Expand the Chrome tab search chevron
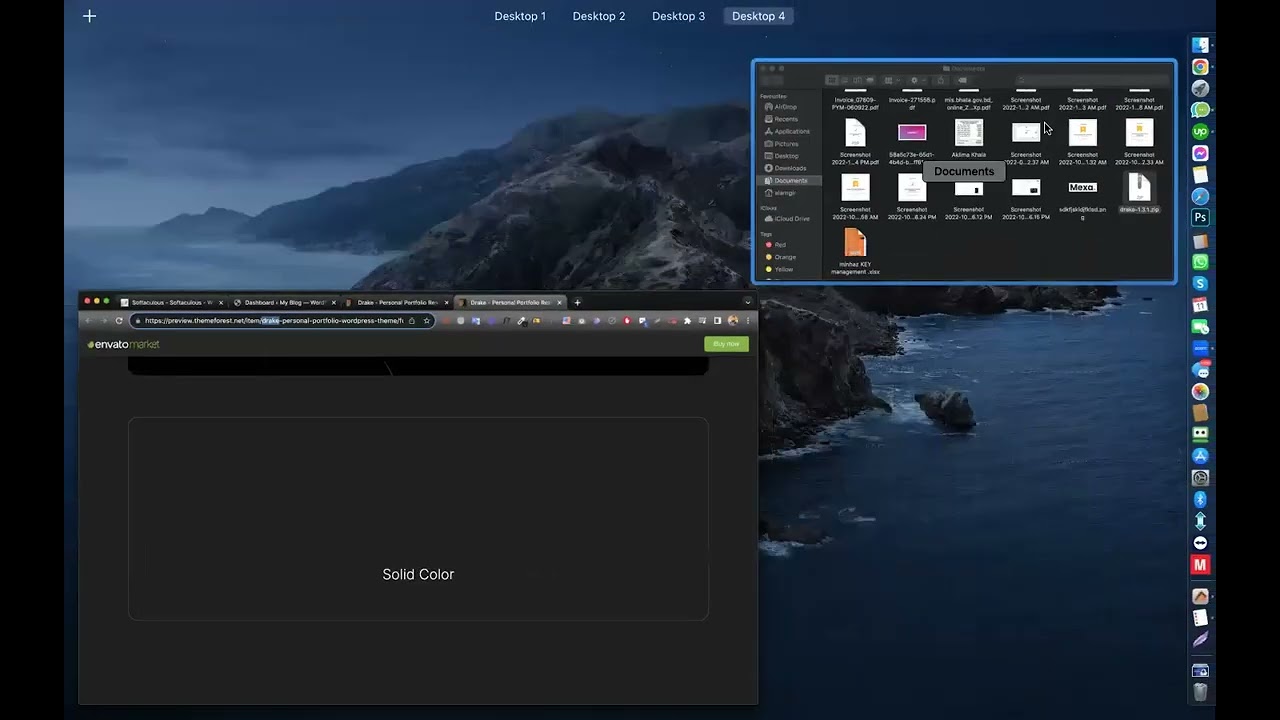 747,302
